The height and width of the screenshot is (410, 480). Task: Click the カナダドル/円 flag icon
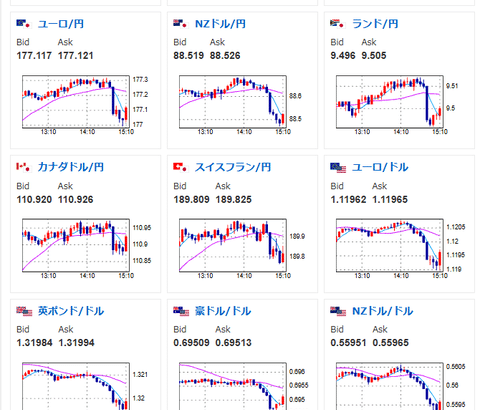(24, 167)
